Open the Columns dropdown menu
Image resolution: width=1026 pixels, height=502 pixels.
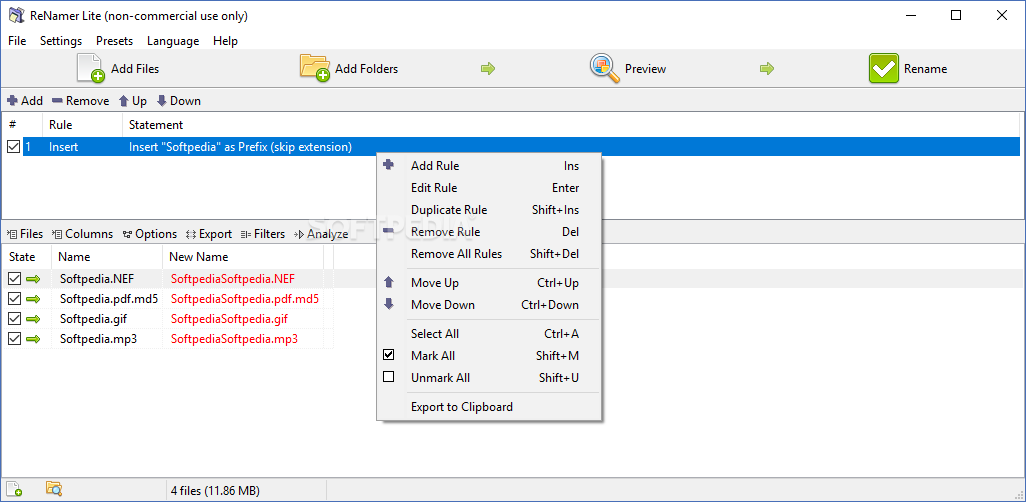tap(82, 234)
